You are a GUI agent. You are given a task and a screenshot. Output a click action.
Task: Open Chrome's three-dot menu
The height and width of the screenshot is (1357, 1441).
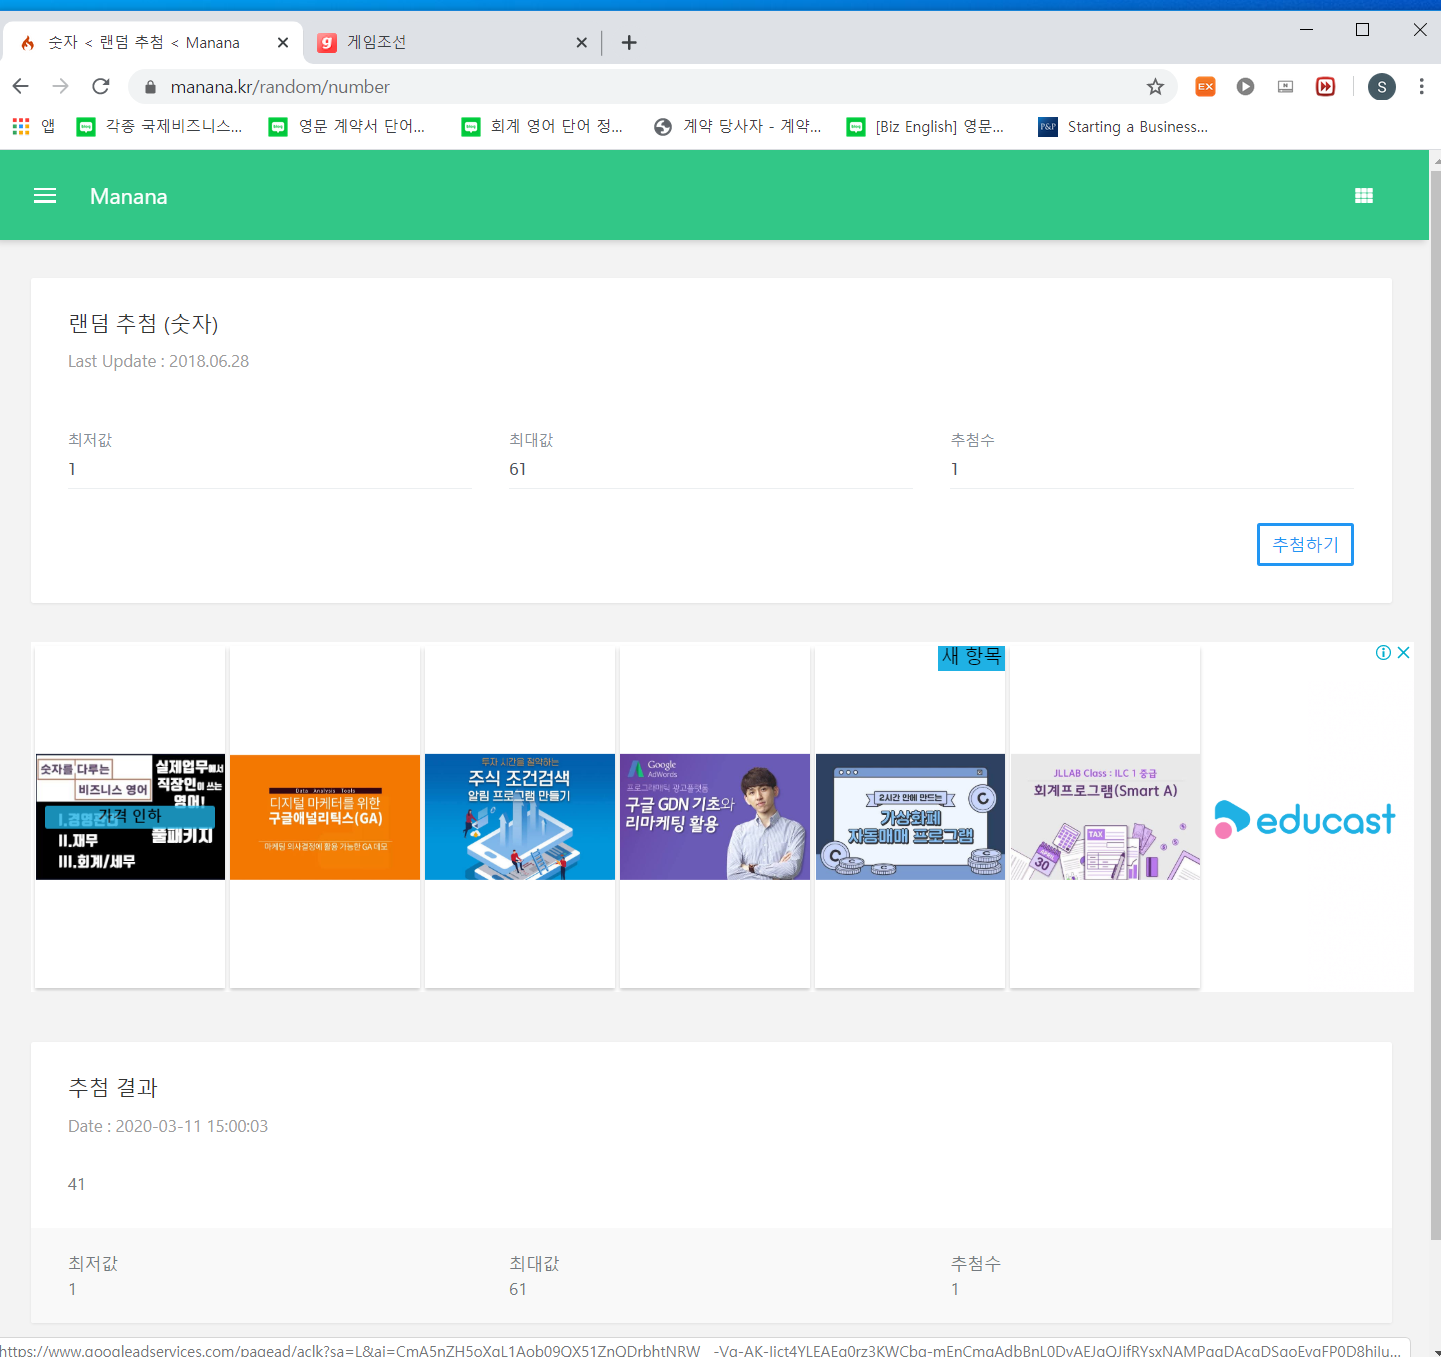click(x=1420, y=87)
